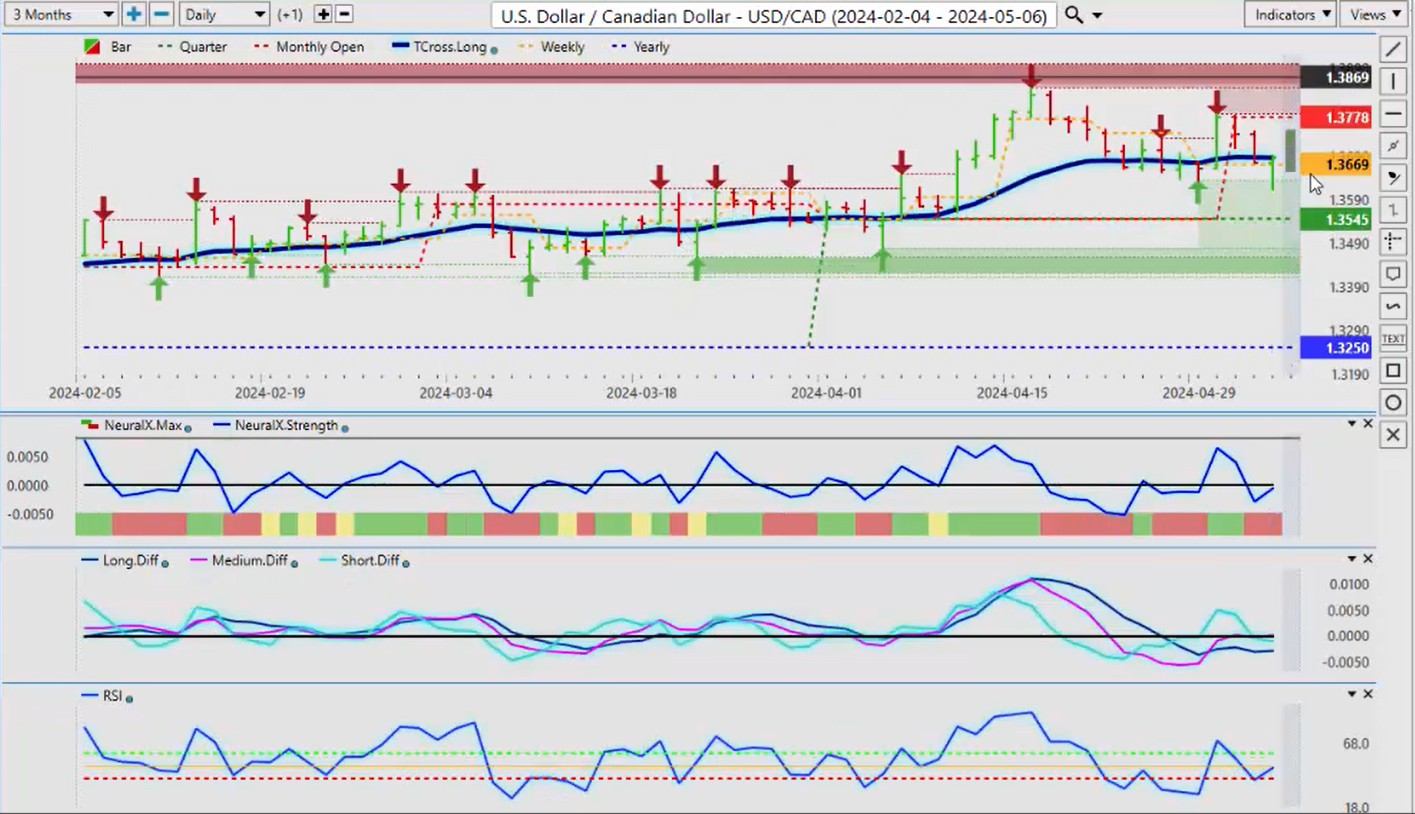The width and height of the screenshot is (1415, 814).
Task: Select the freehand curve drawing tool
Action: [1392, 306]
